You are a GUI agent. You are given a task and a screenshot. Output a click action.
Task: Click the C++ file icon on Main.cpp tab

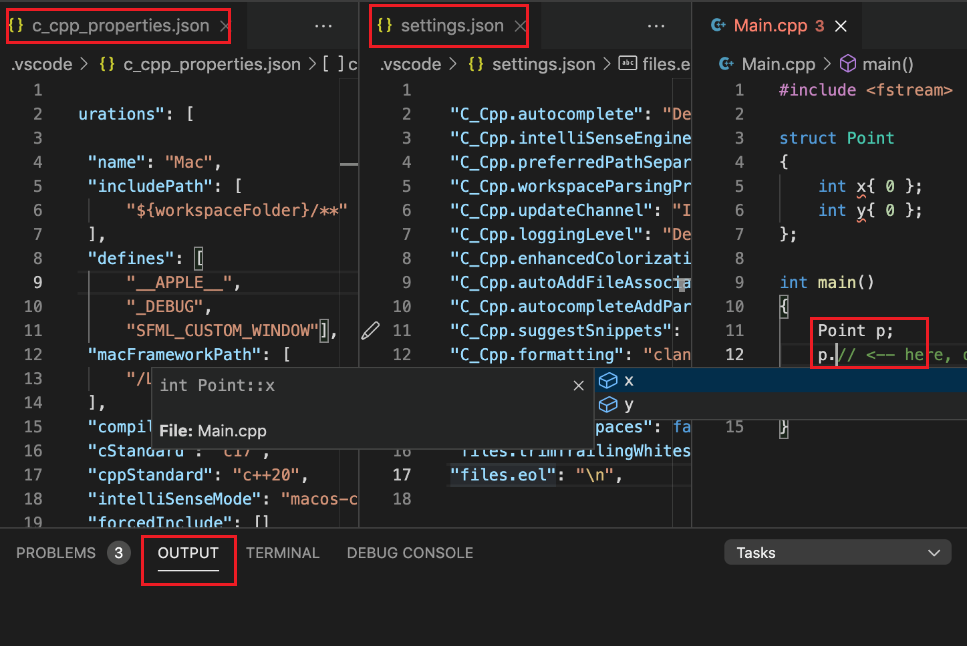tap(718, 25)
